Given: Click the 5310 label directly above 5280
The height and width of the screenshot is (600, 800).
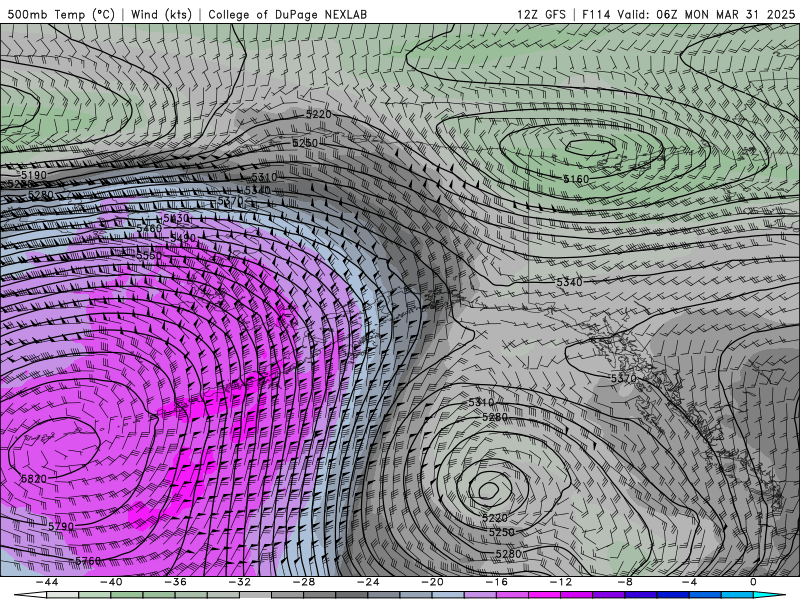Looking at the screenshot, I should coord(481,403).
